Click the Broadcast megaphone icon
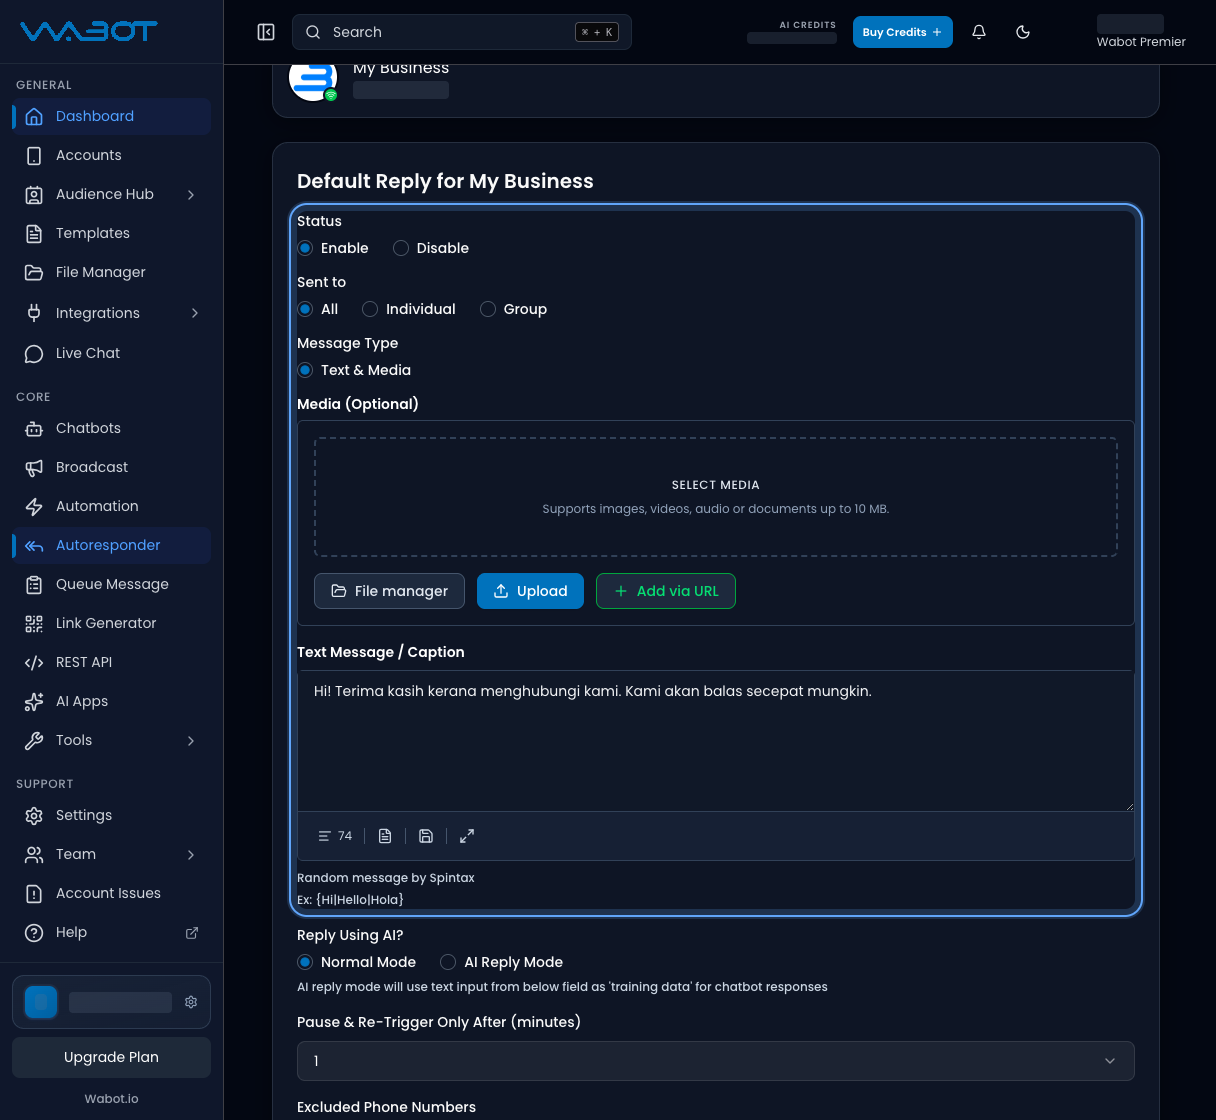Viewport: 1216px width, 1120px height. [34, 468]
